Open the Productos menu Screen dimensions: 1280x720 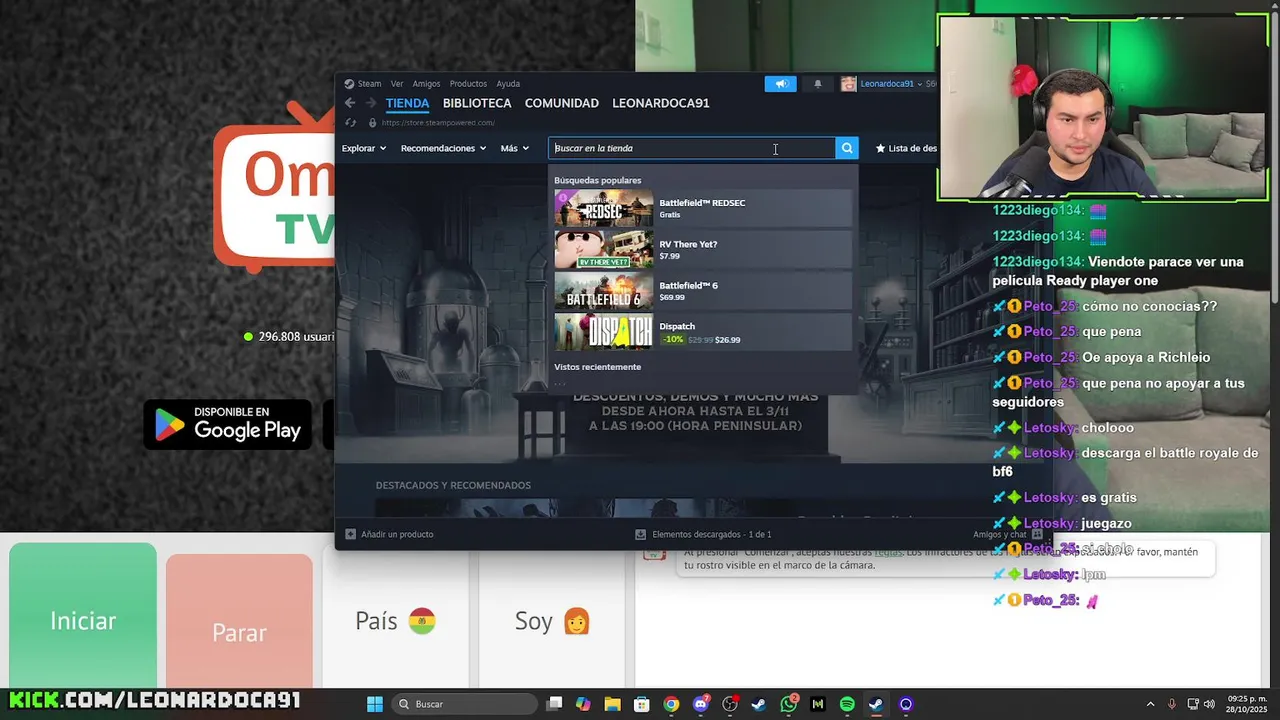click(x=468, y=84)
